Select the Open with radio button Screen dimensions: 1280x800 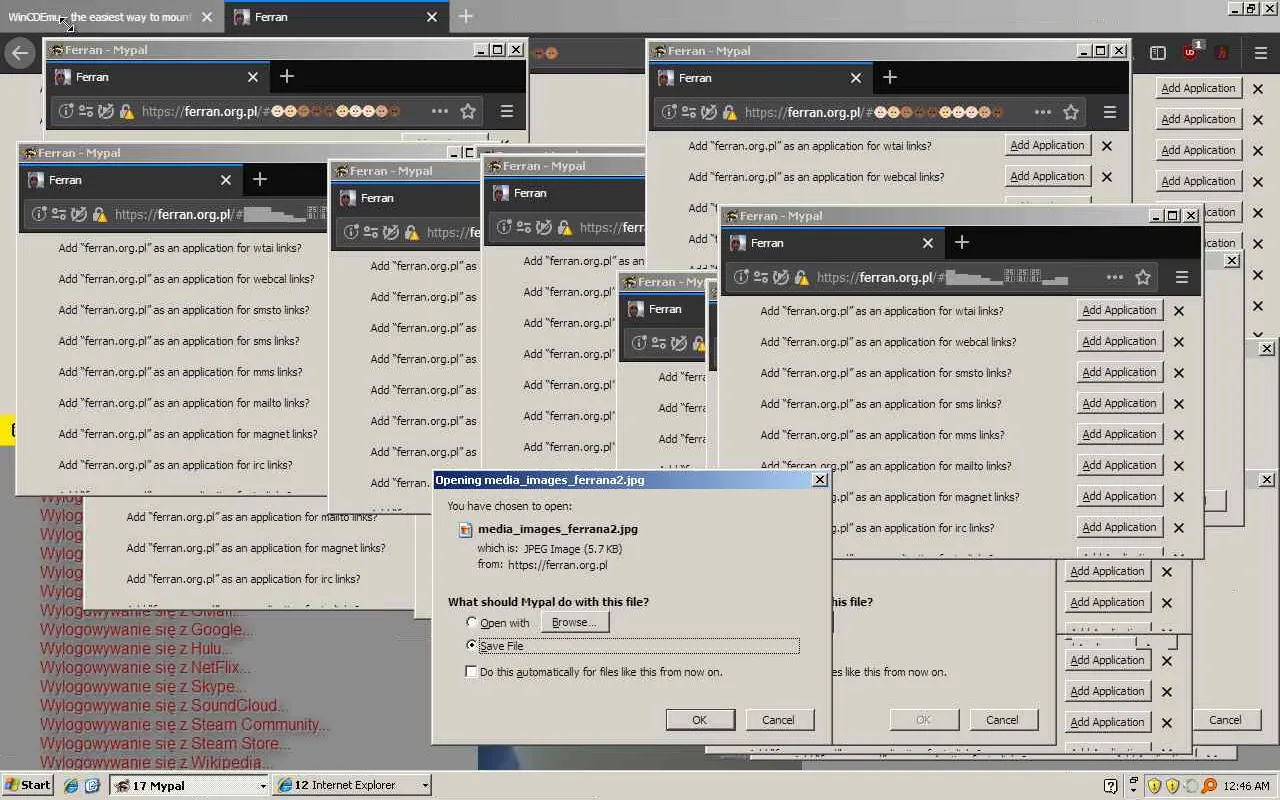472,622
